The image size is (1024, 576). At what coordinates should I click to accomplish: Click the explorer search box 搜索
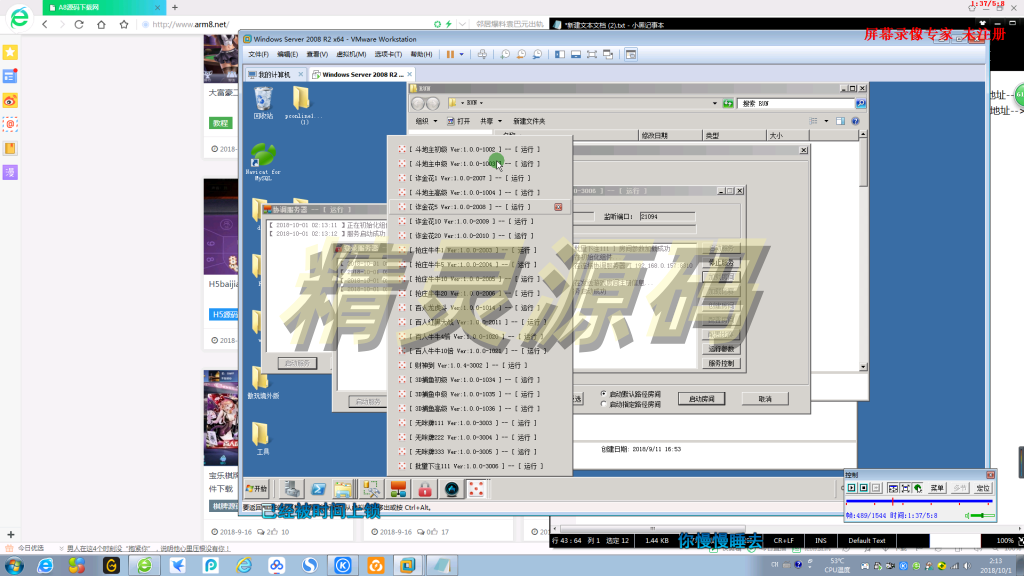[796, 103]
